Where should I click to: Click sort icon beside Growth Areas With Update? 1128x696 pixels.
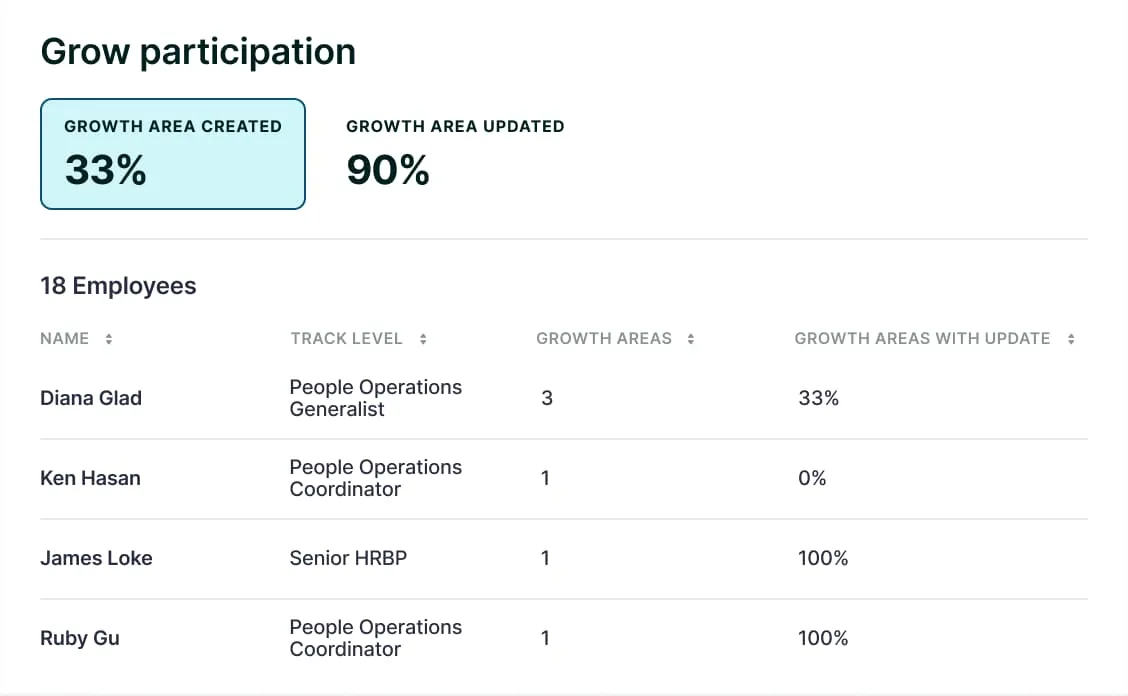[x=1071, y=339]
